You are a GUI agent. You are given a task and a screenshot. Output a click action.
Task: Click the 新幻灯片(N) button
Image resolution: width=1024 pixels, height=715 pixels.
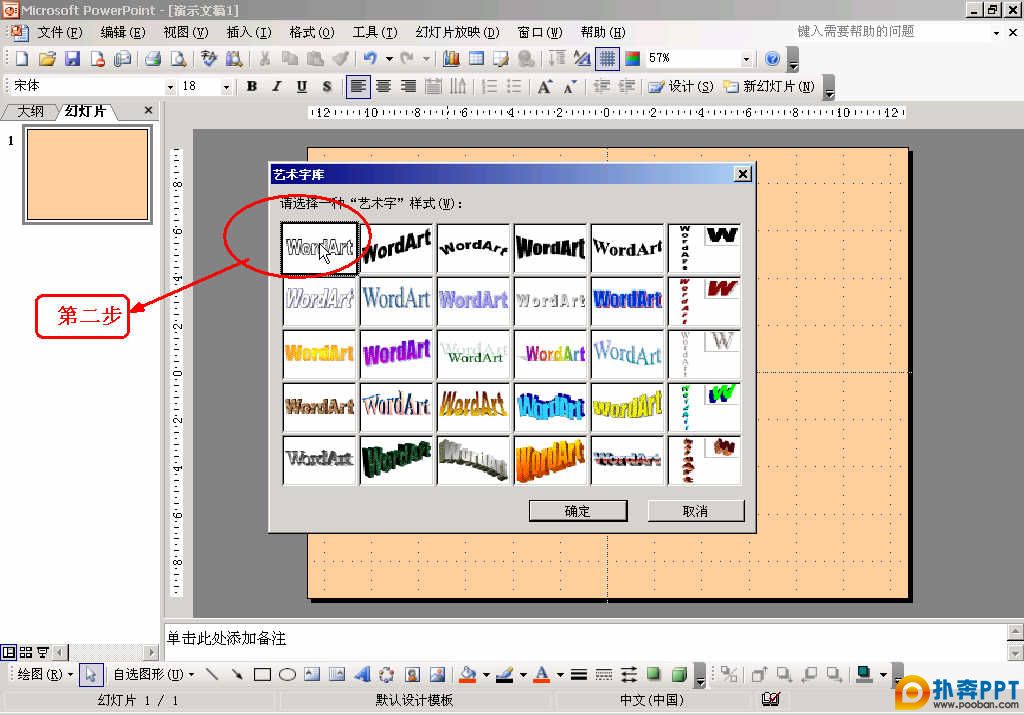[769, 86]
